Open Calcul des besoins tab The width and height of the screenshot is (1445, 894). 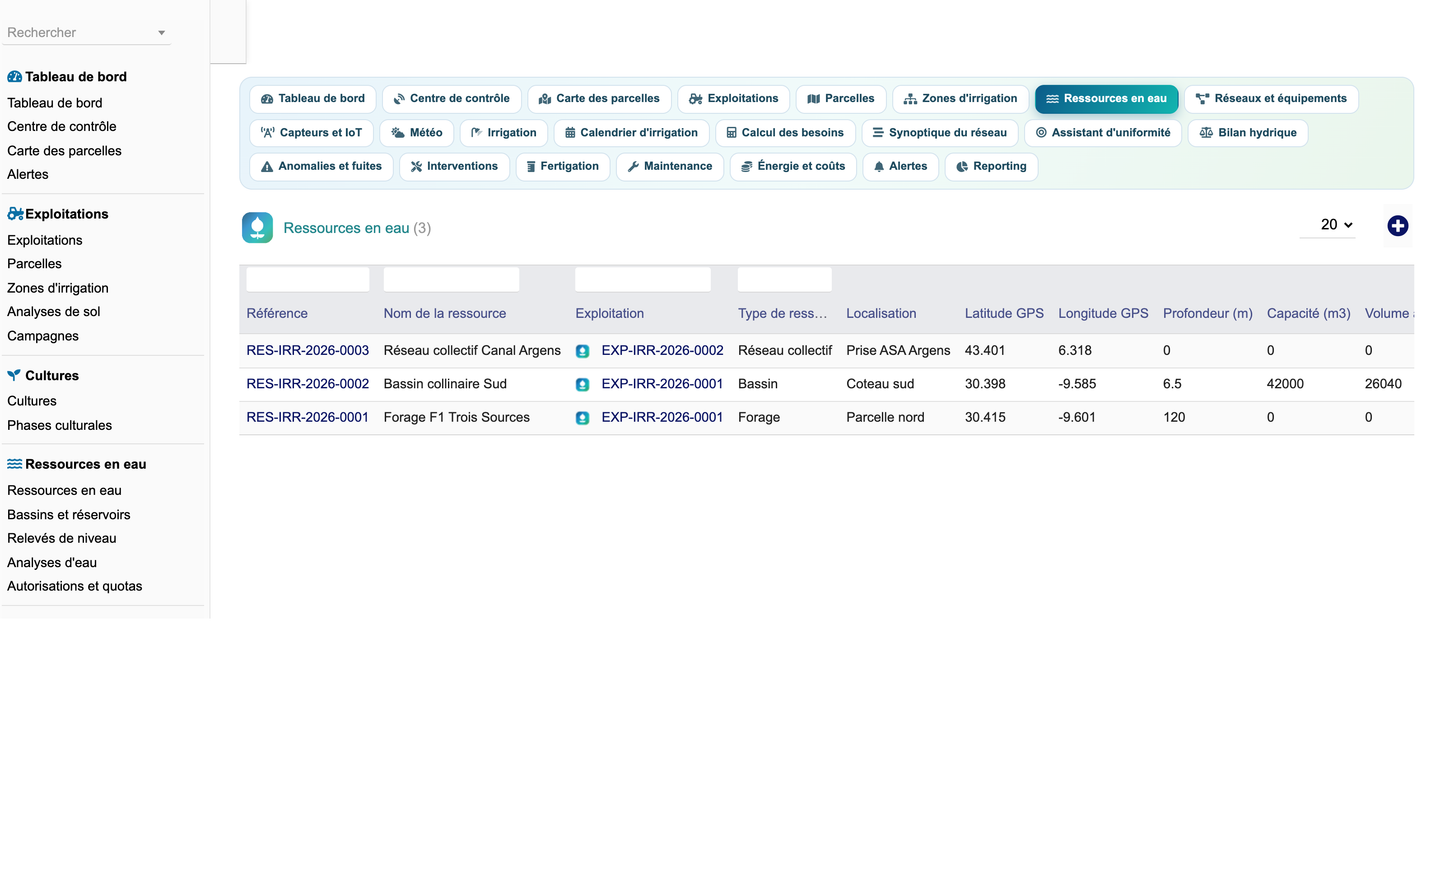click(x=785, y=133)
